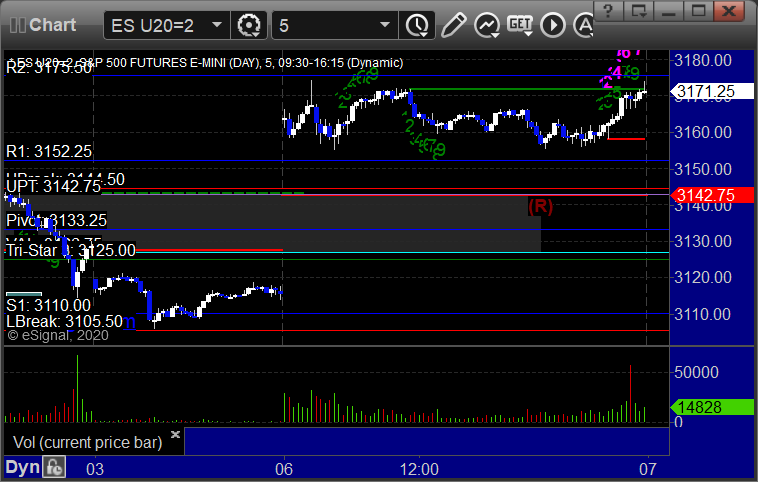Click the fc lock icon beside Dyn
The height and width of the screenshot is (482, 758).
[x=54, y=467]
